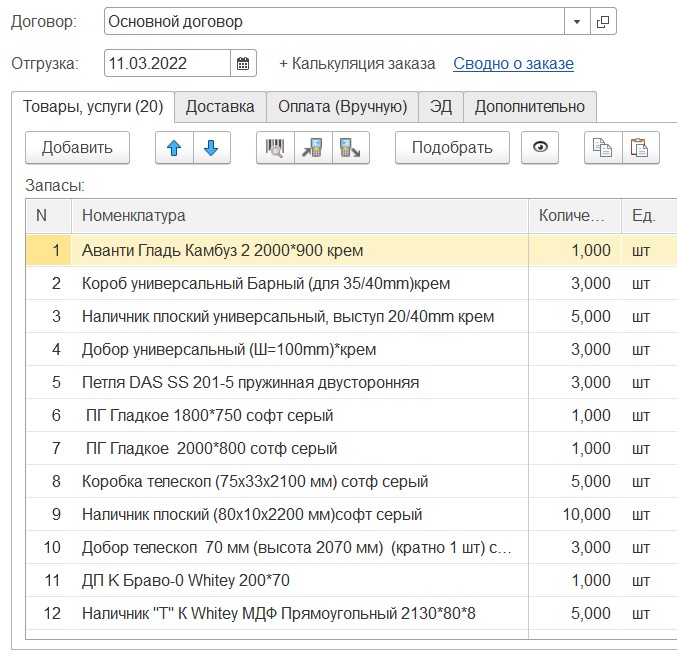The image size is (677, 658).
Task: Expand the Калькуляция заказа section
Action: click(x=357, y=64)
